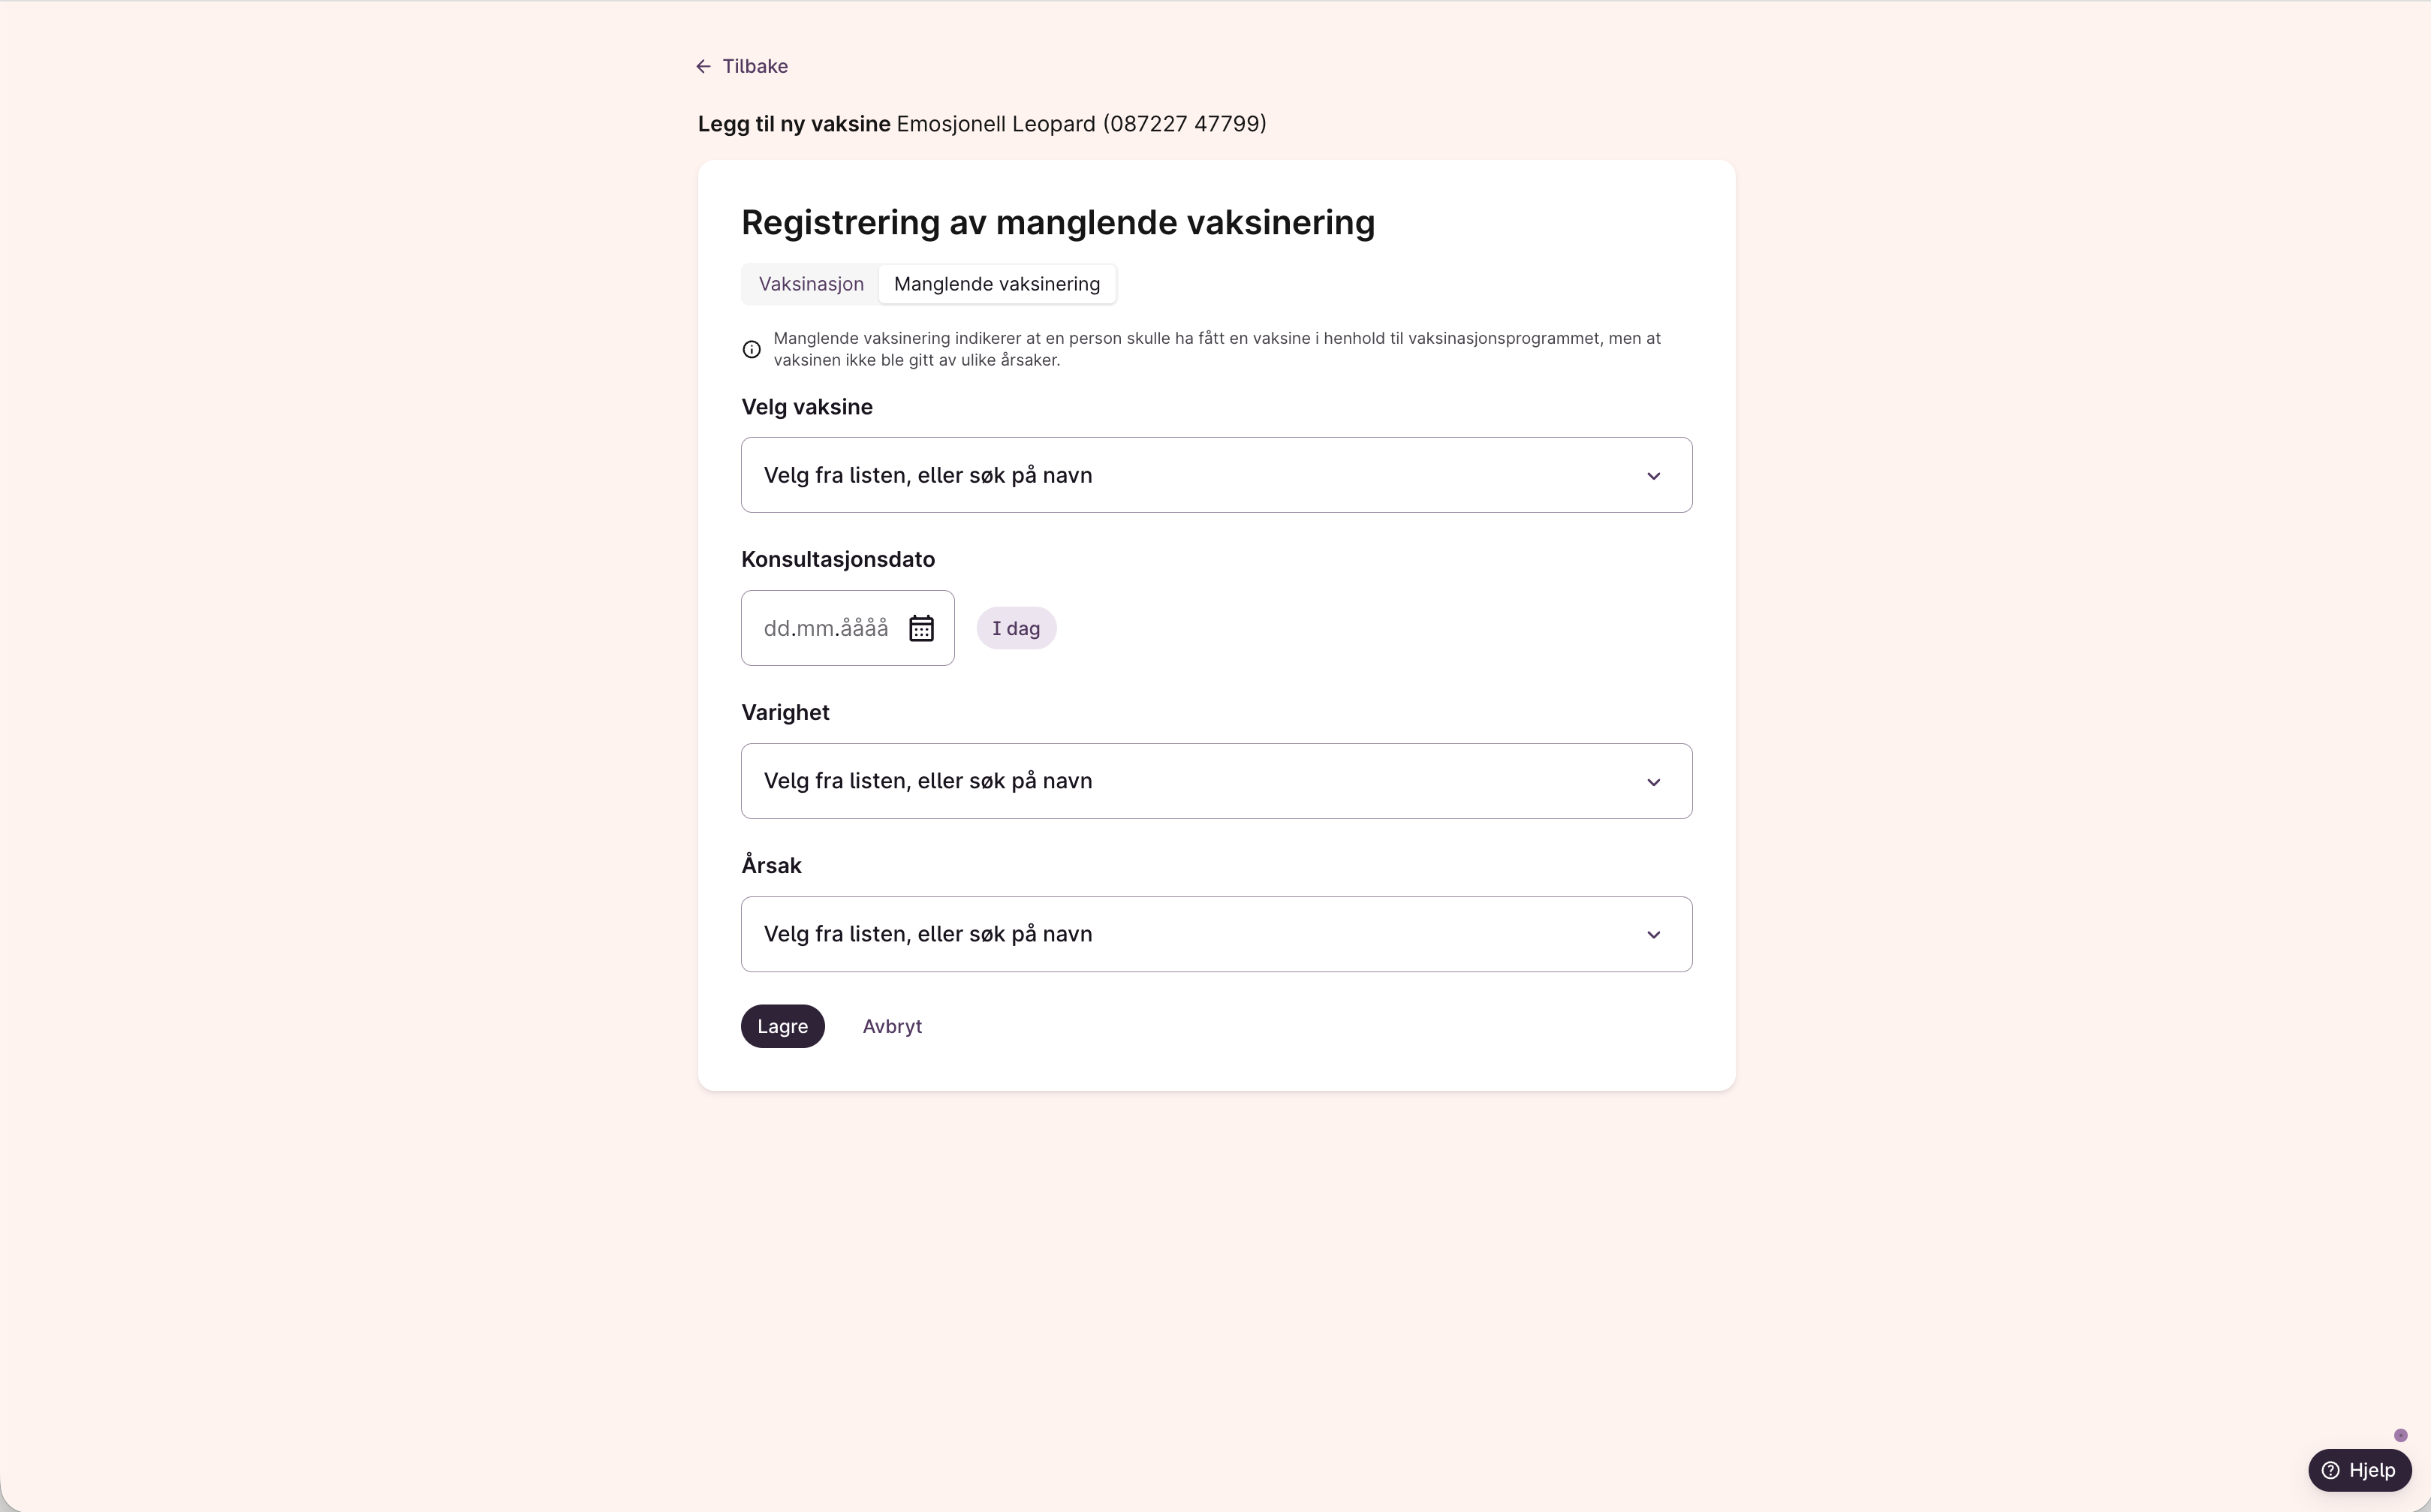This screenshot has height=1512, width=2431.
Task: Click the Årsak combo box placeholder text
Action: click(x=927, y=935)
